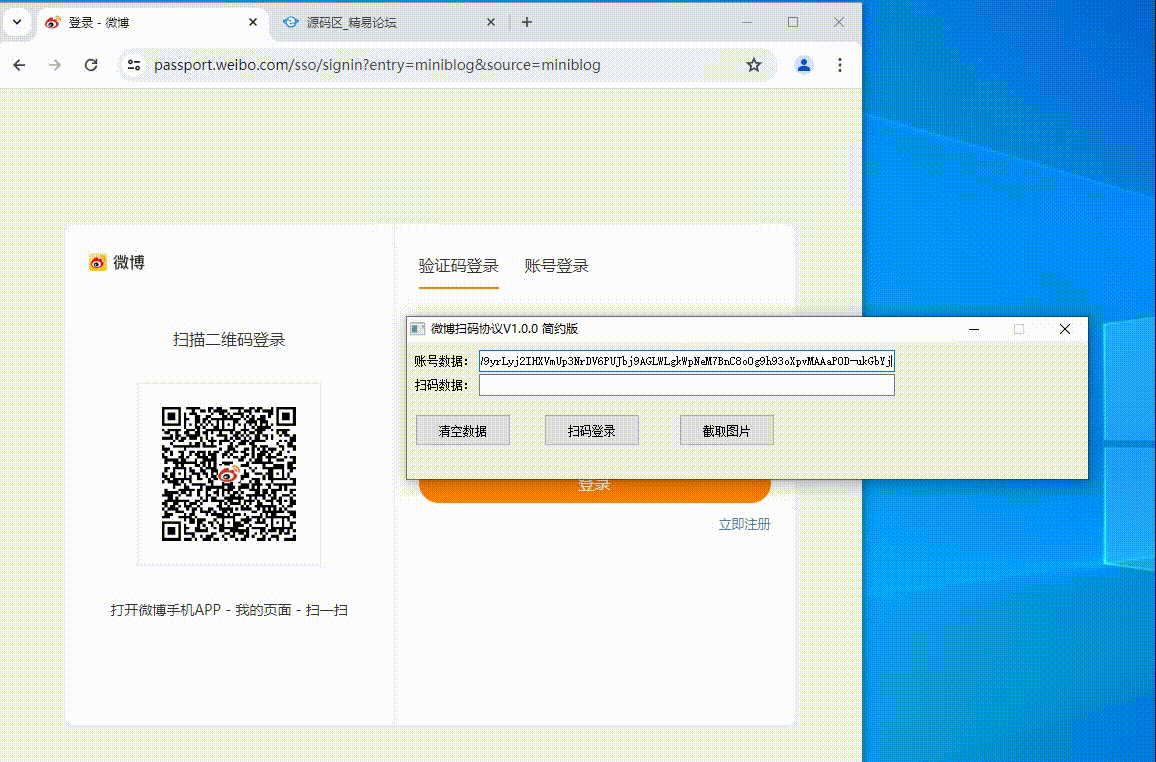
Task: Click the 微博扫码协议 window title icon
Action: pos(417,329)
